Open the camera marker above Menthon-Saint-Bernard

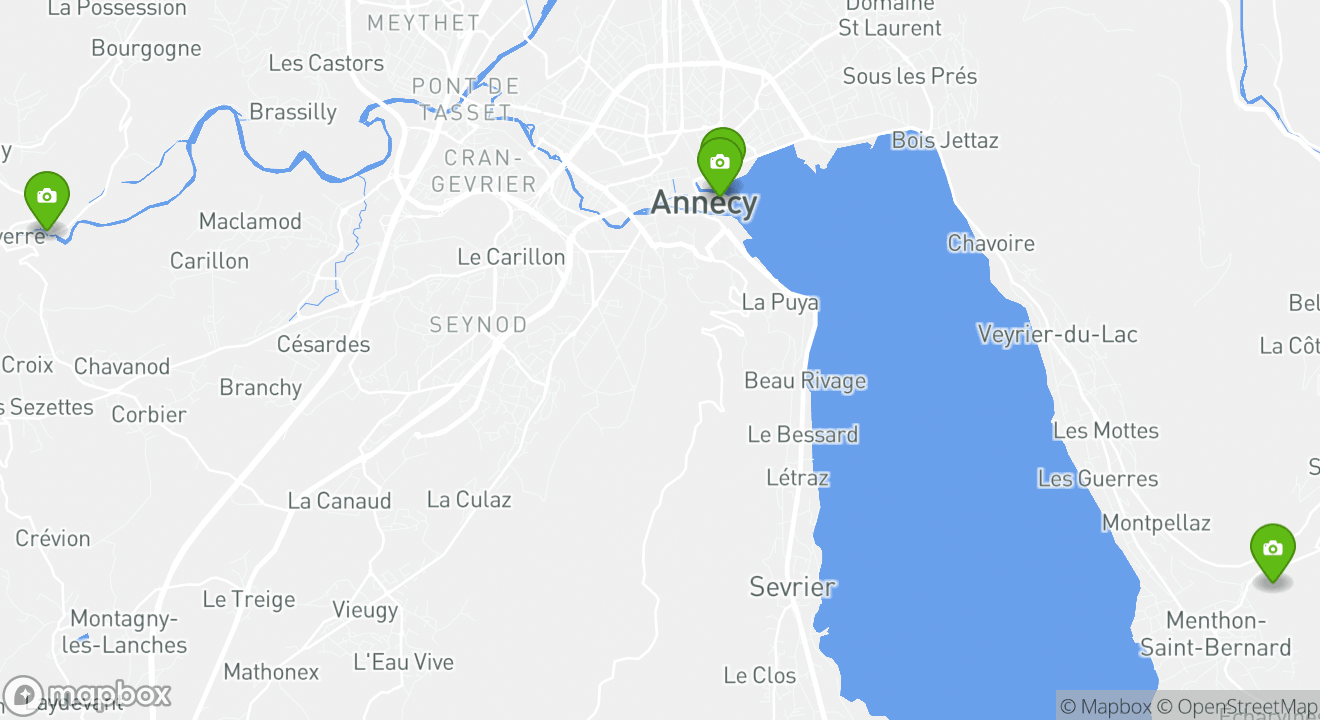pyautogui.click(x=1272, y=551)
